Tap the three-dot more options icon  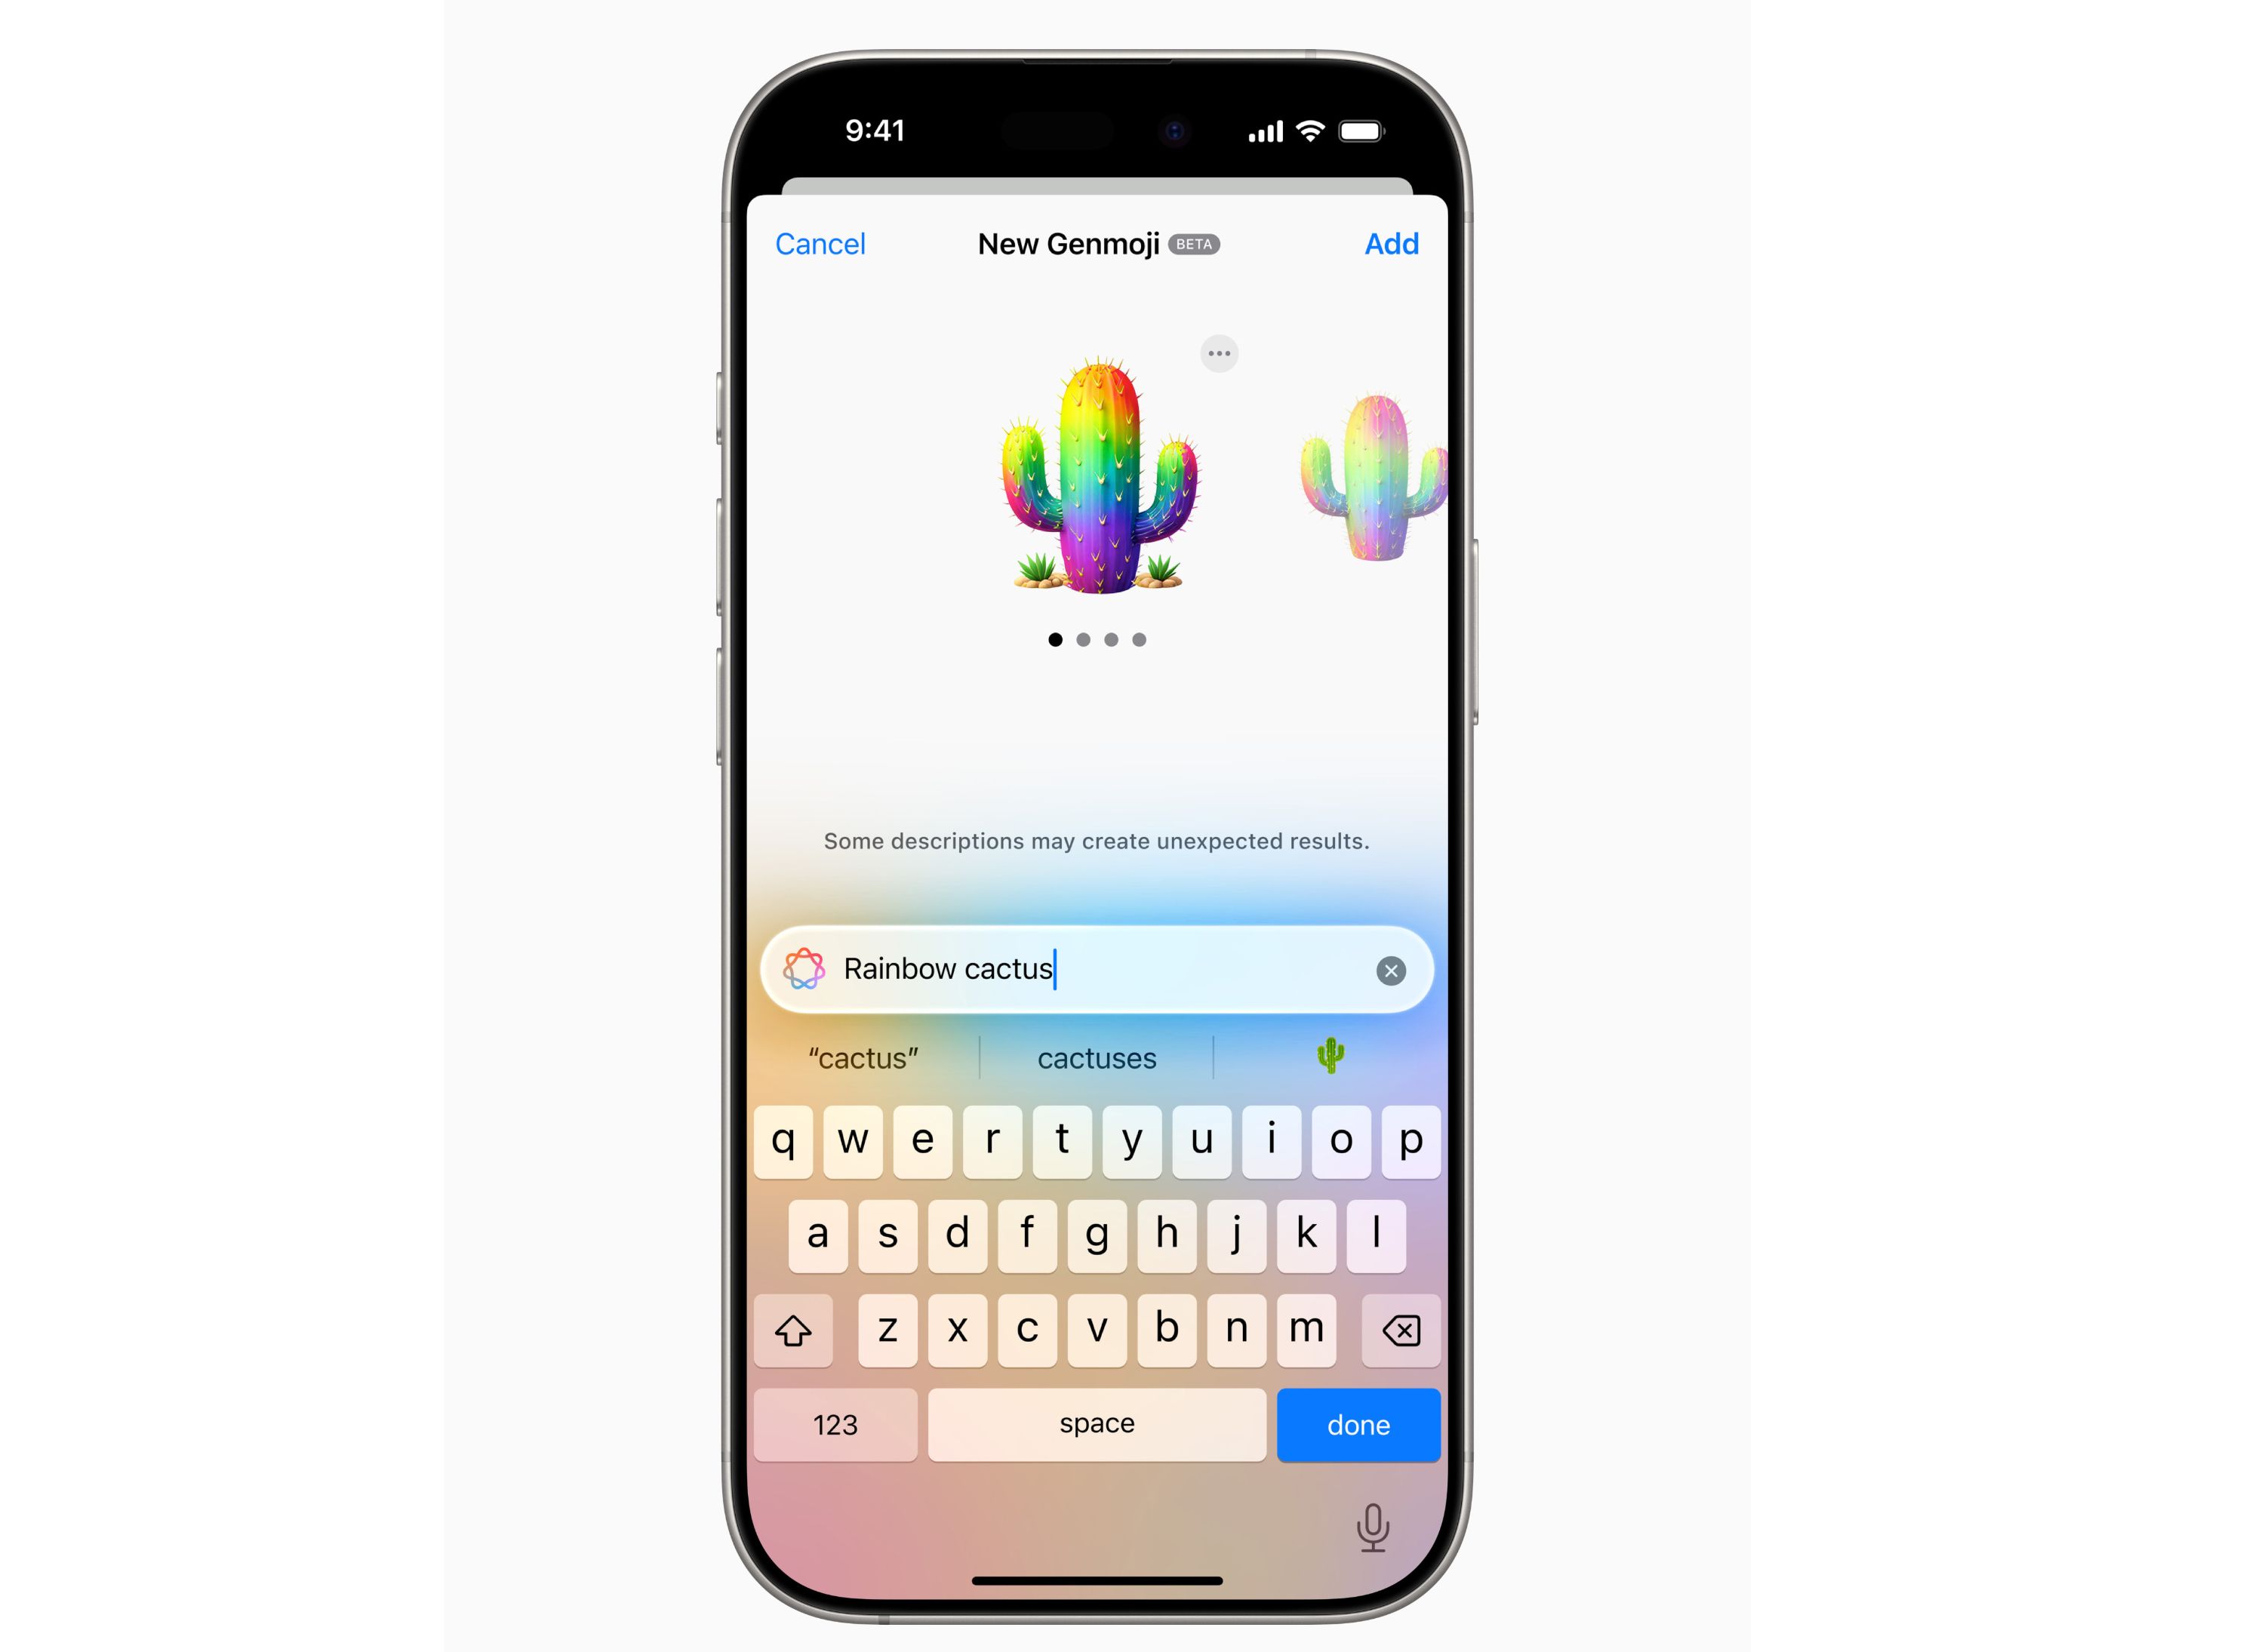click(1220, 353)
